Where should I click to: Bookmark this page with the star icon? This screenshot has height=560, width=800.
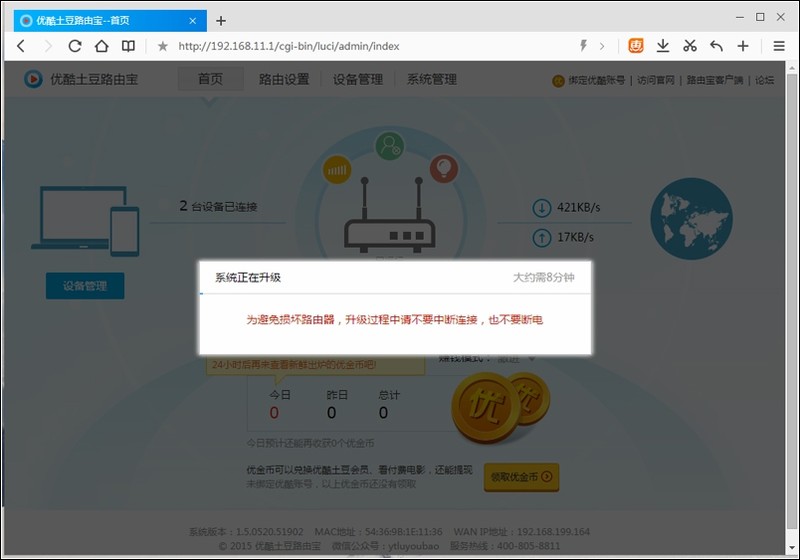pos(163,46)
